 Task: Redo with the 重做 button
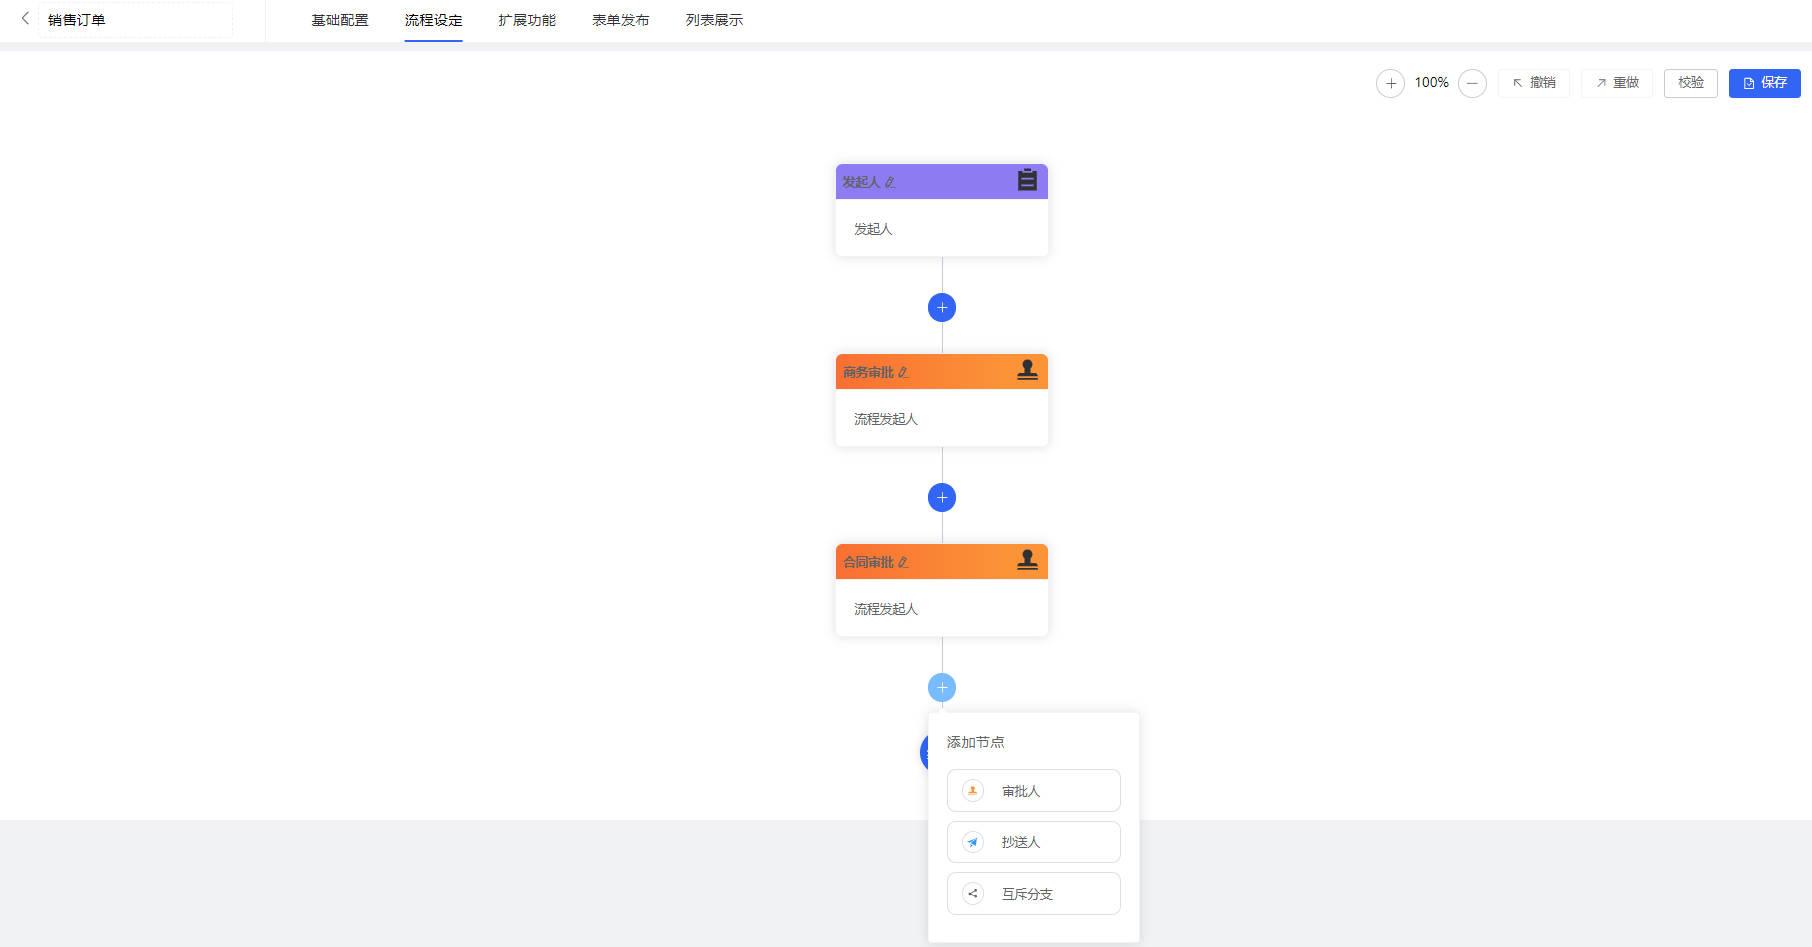pos(1617,83)
